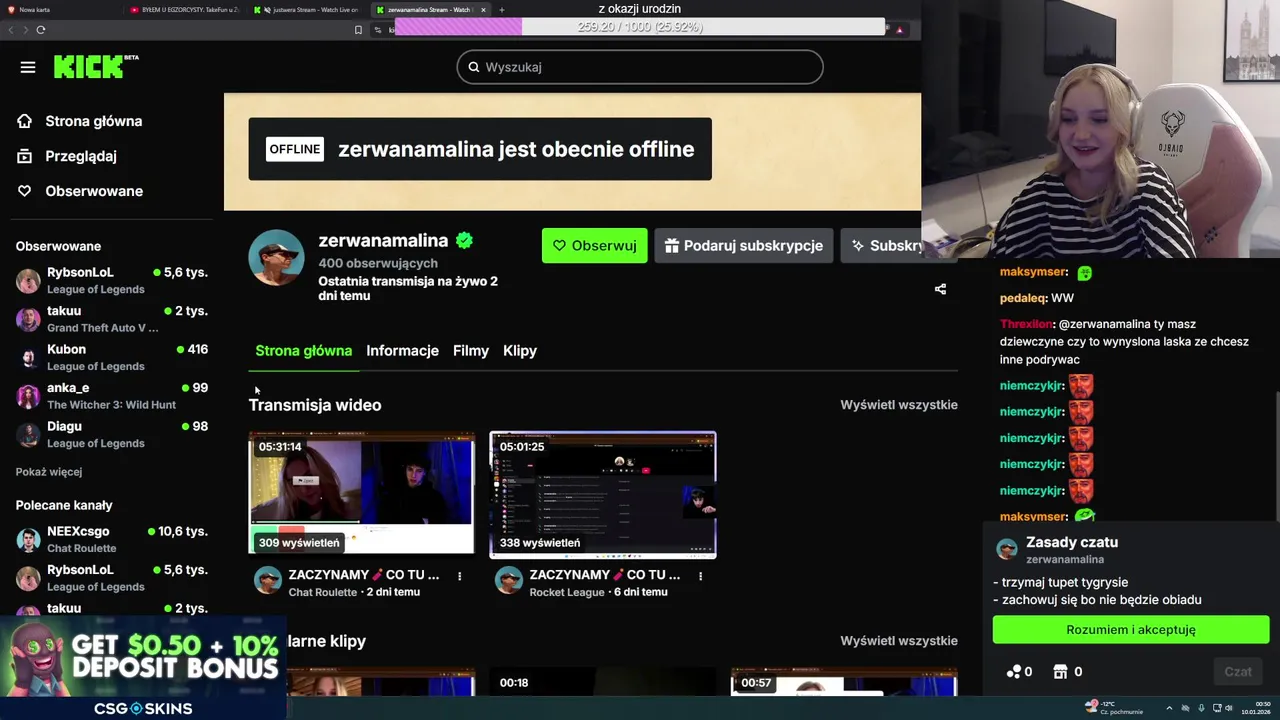Click username pedaleq in chat
This screenshot has height=720, width=1280.
pyautogui.click(x=1021, y=298)
